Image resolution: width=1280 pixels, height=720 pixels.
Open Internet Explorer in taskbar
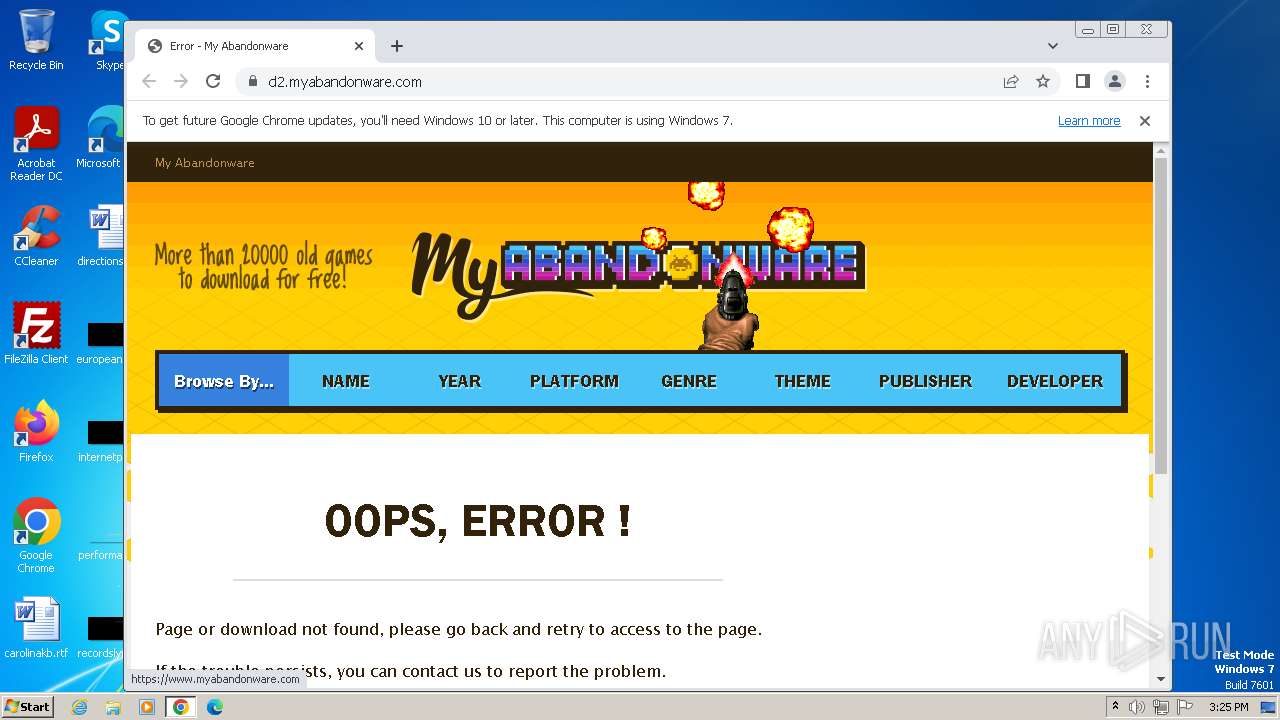click(x=80, y=707)
